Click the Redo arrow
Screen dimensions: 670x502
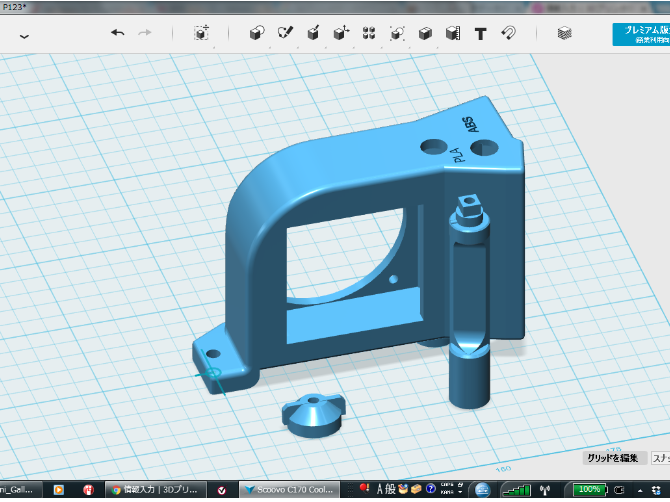(145, 33)
